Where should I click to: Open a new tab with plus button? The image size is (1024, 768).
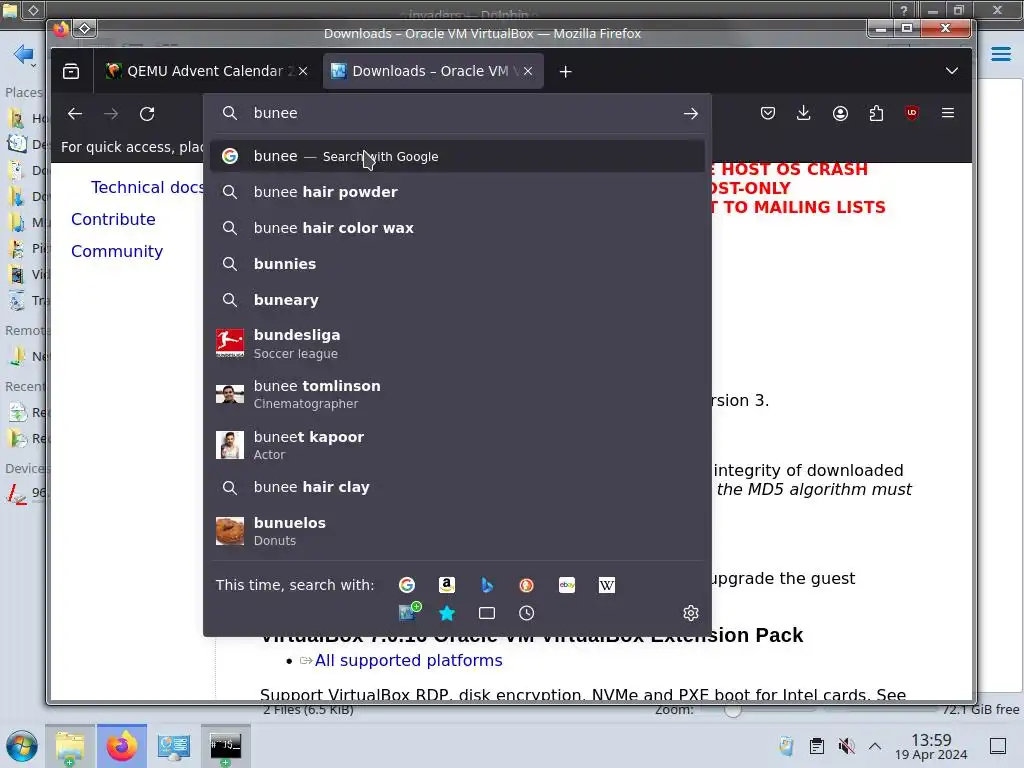click(566, 71)
